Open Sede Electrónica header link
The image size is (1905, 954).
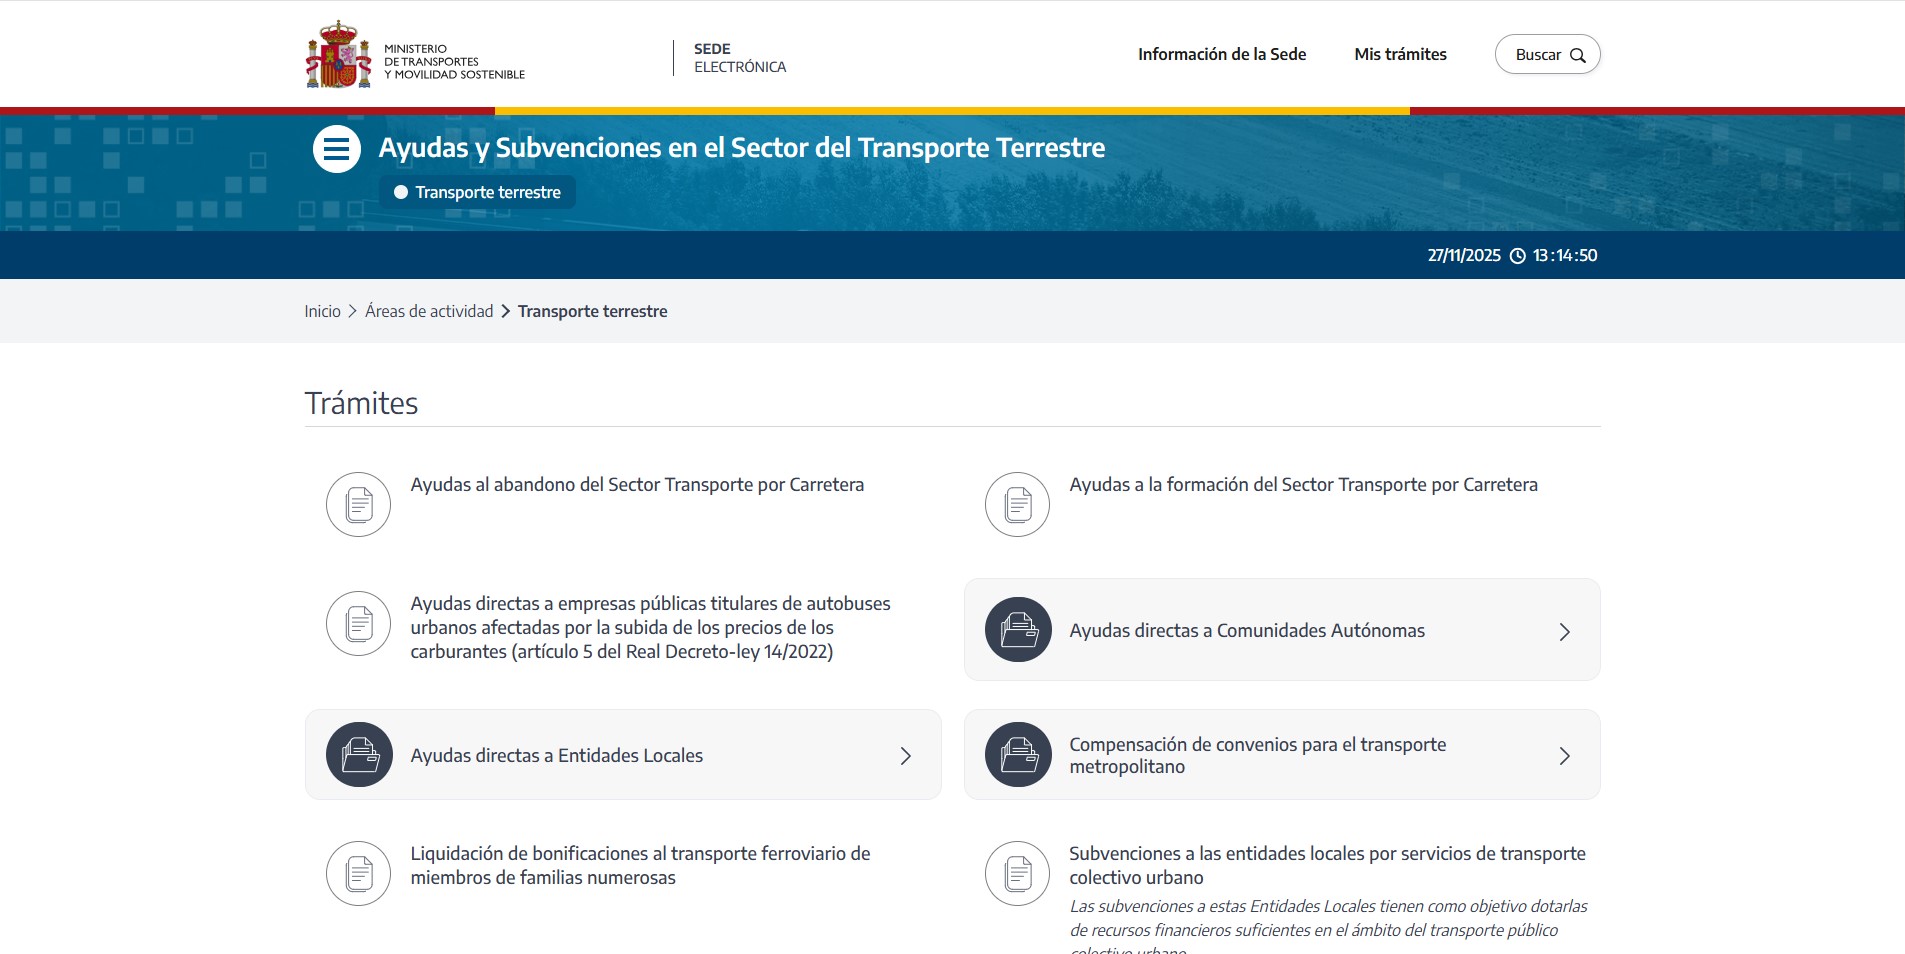tap(739, 58)
